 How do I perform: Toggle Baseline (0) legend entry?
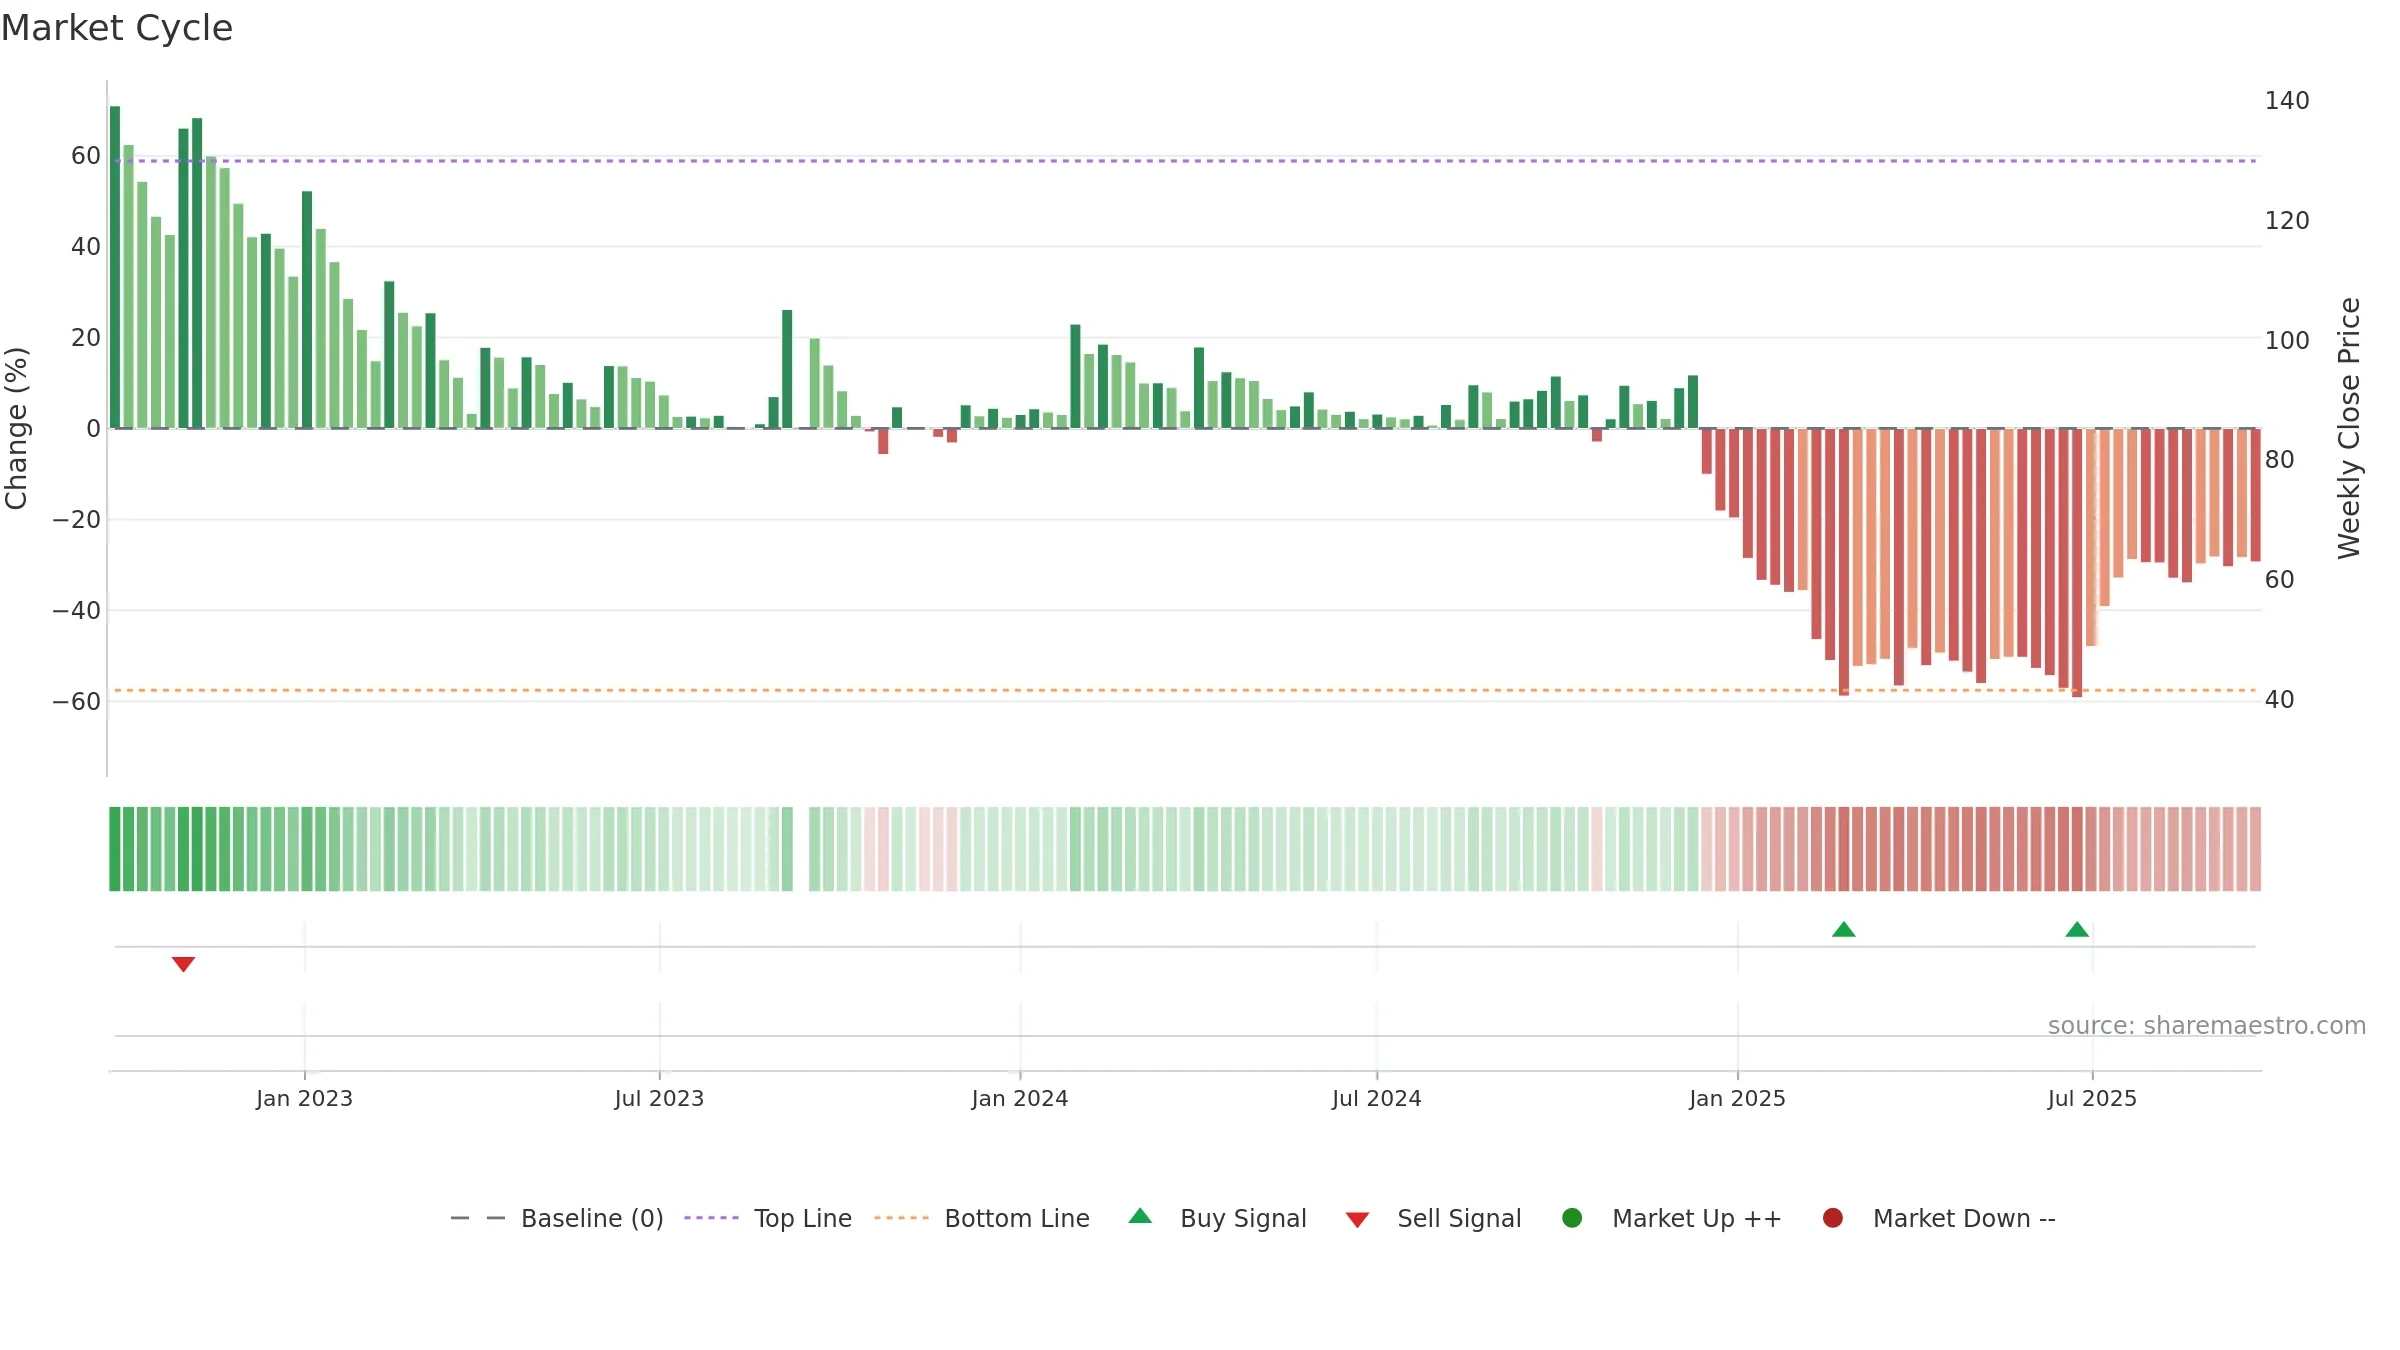coord(557,1218)
